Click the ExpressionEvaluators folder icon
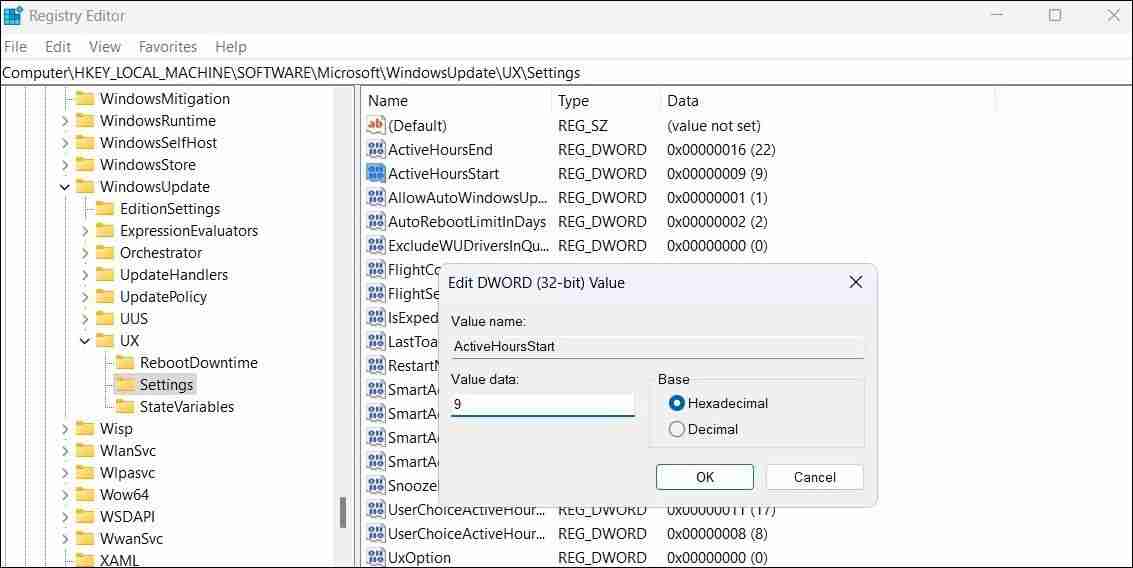 coord(105,231)
